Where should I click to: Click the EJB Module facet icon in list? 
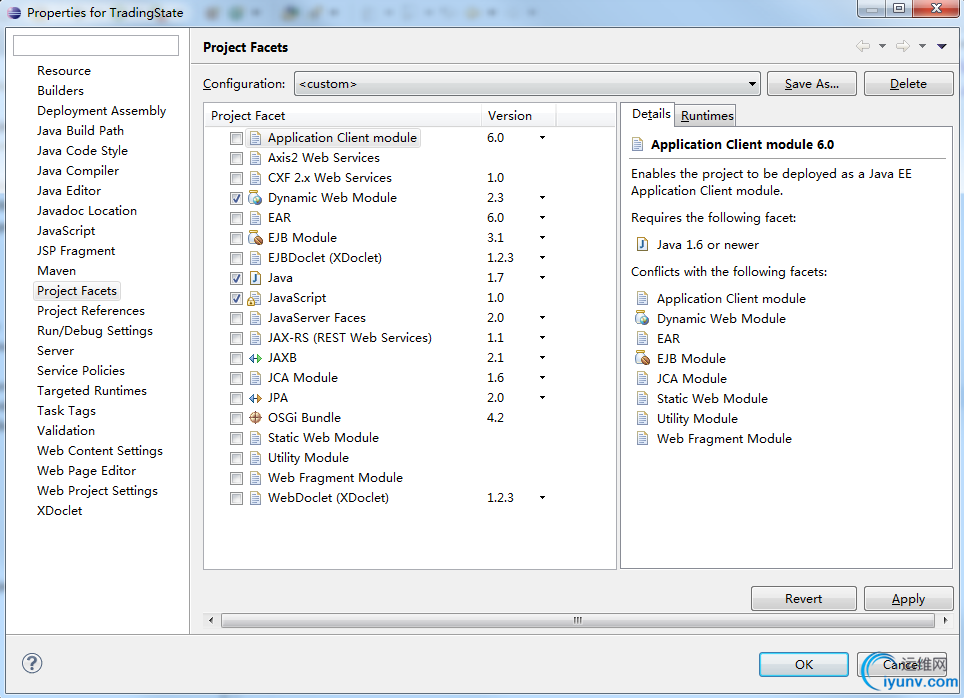(x=255, y=238)
